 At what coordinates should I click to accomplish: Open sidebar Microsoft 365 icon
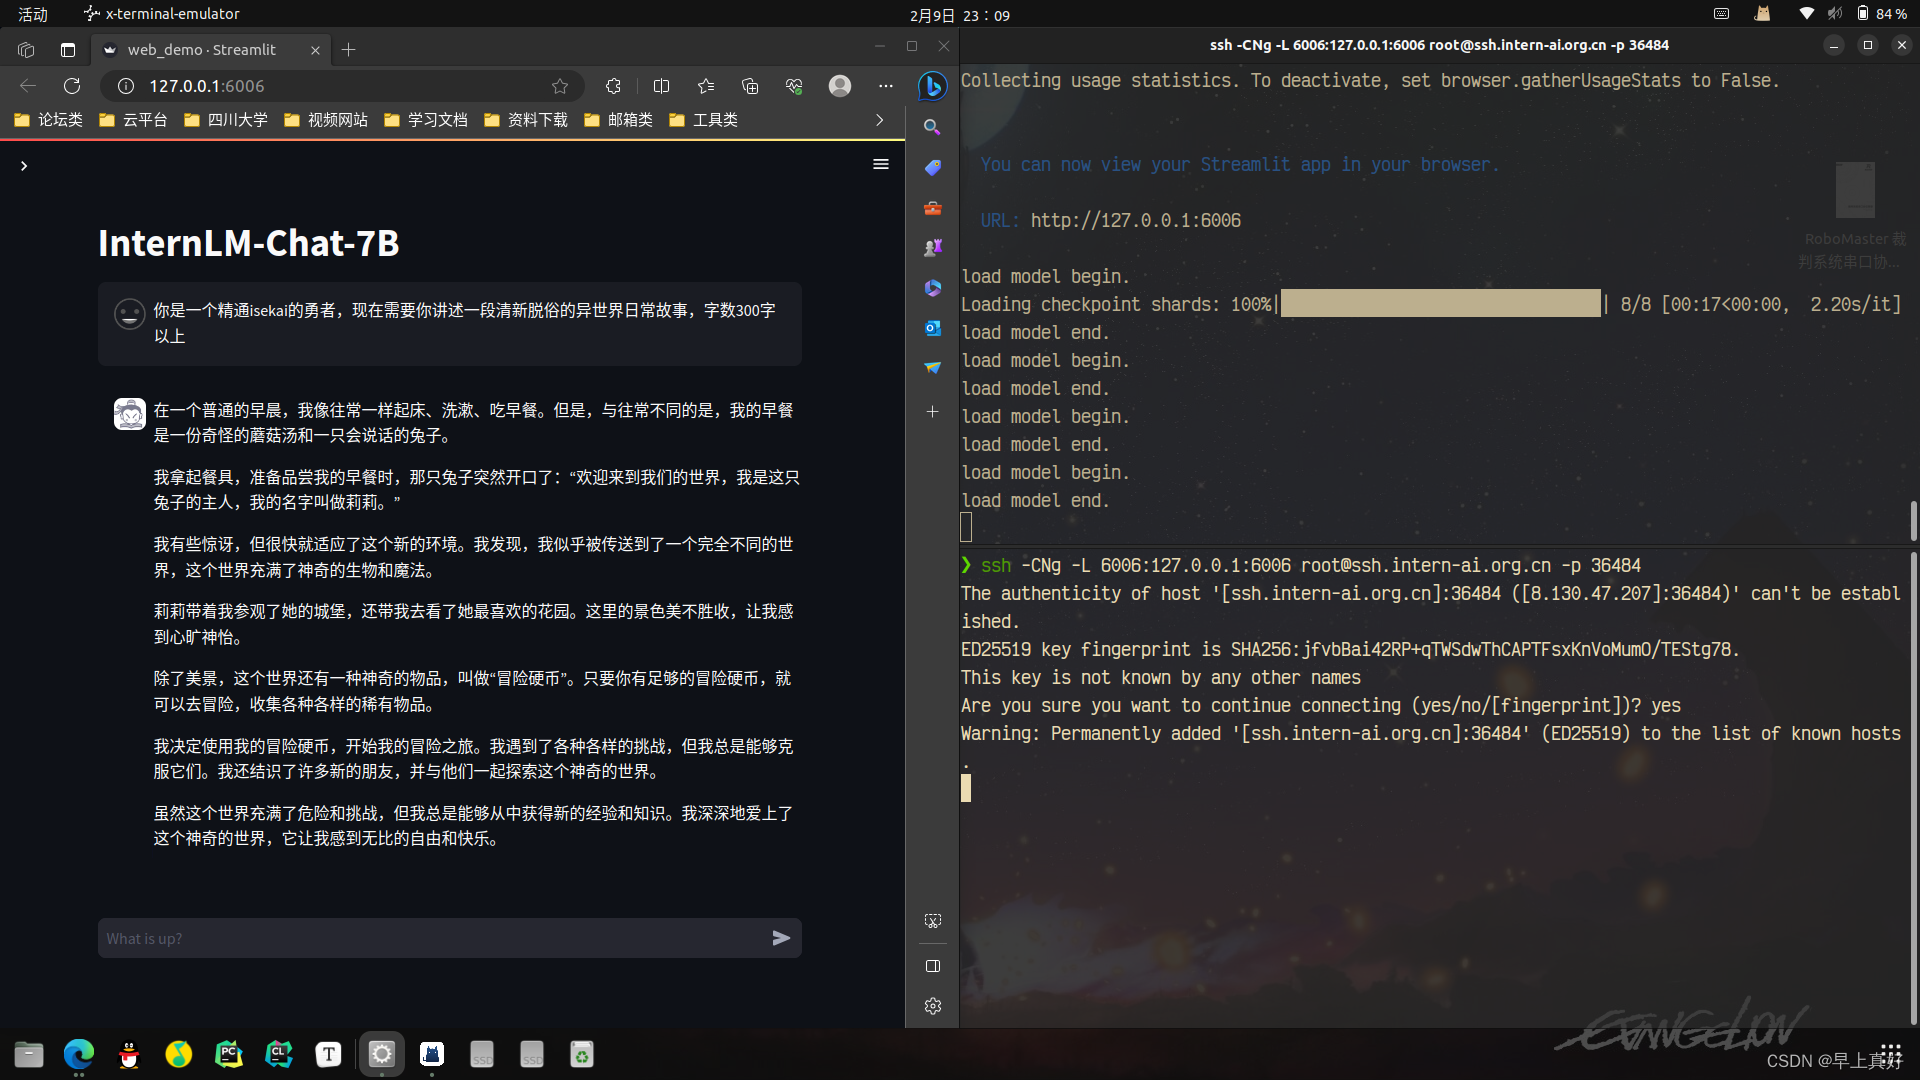click(x=932, y=288)
